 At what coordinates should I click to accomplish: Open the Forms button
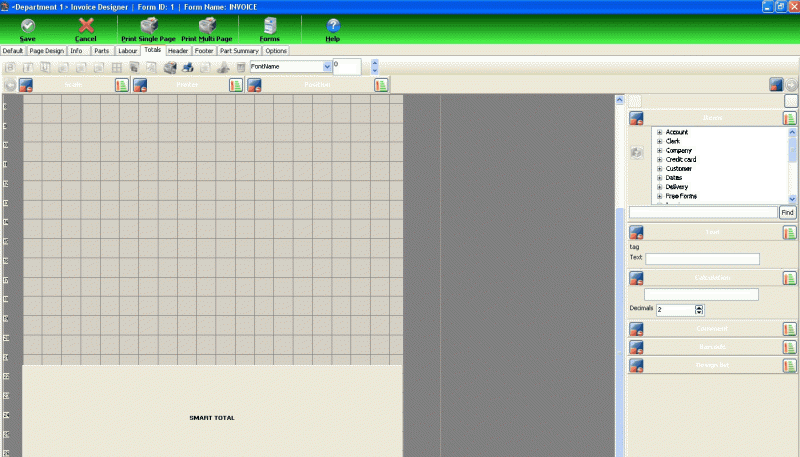coord(269,30)
